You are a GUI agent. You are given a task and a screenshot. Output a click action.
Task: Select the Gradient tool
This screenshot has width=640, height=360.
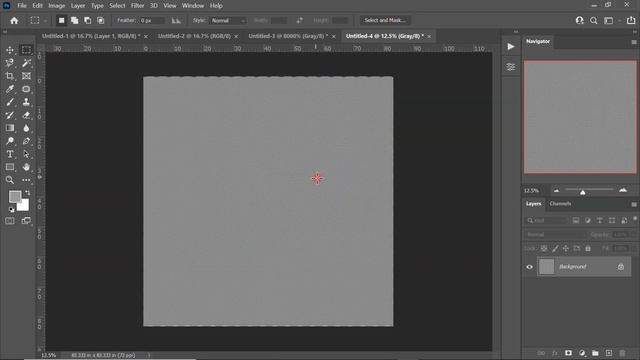point(10,128)
